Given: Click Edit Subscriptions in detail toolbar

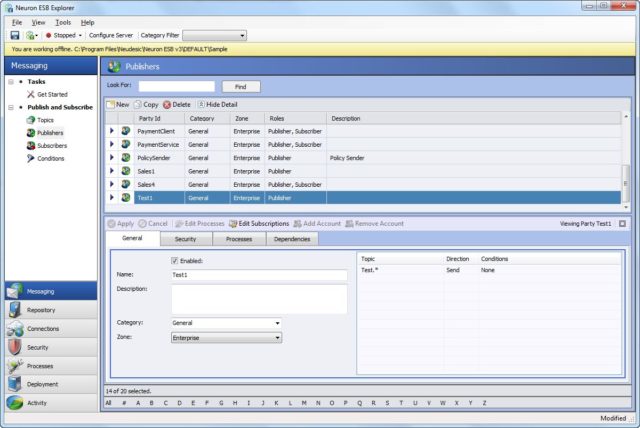Looking at the screenshot, I should tap(259, 224).
